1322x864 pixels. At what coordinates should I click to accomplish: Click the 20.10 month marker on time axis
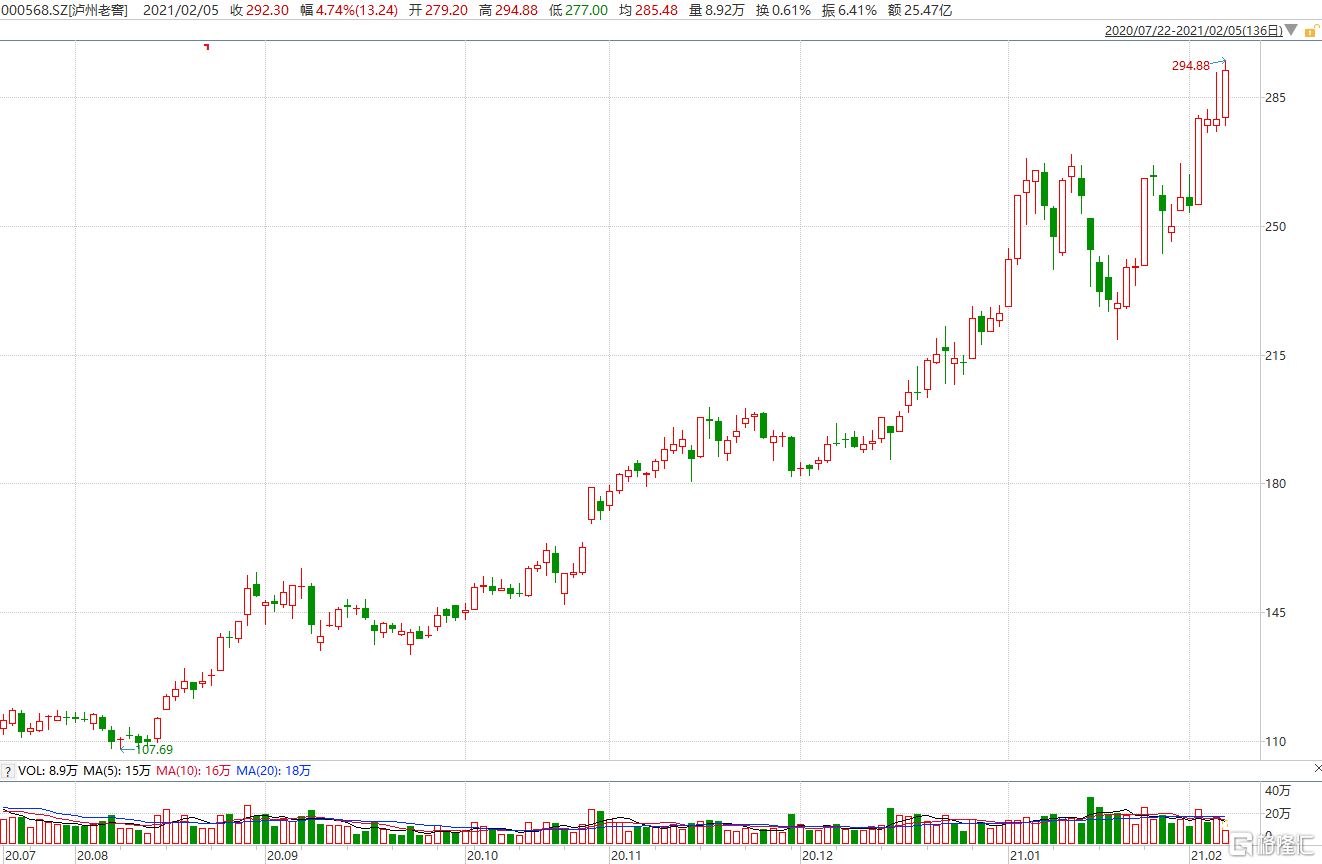click(483, 856)
